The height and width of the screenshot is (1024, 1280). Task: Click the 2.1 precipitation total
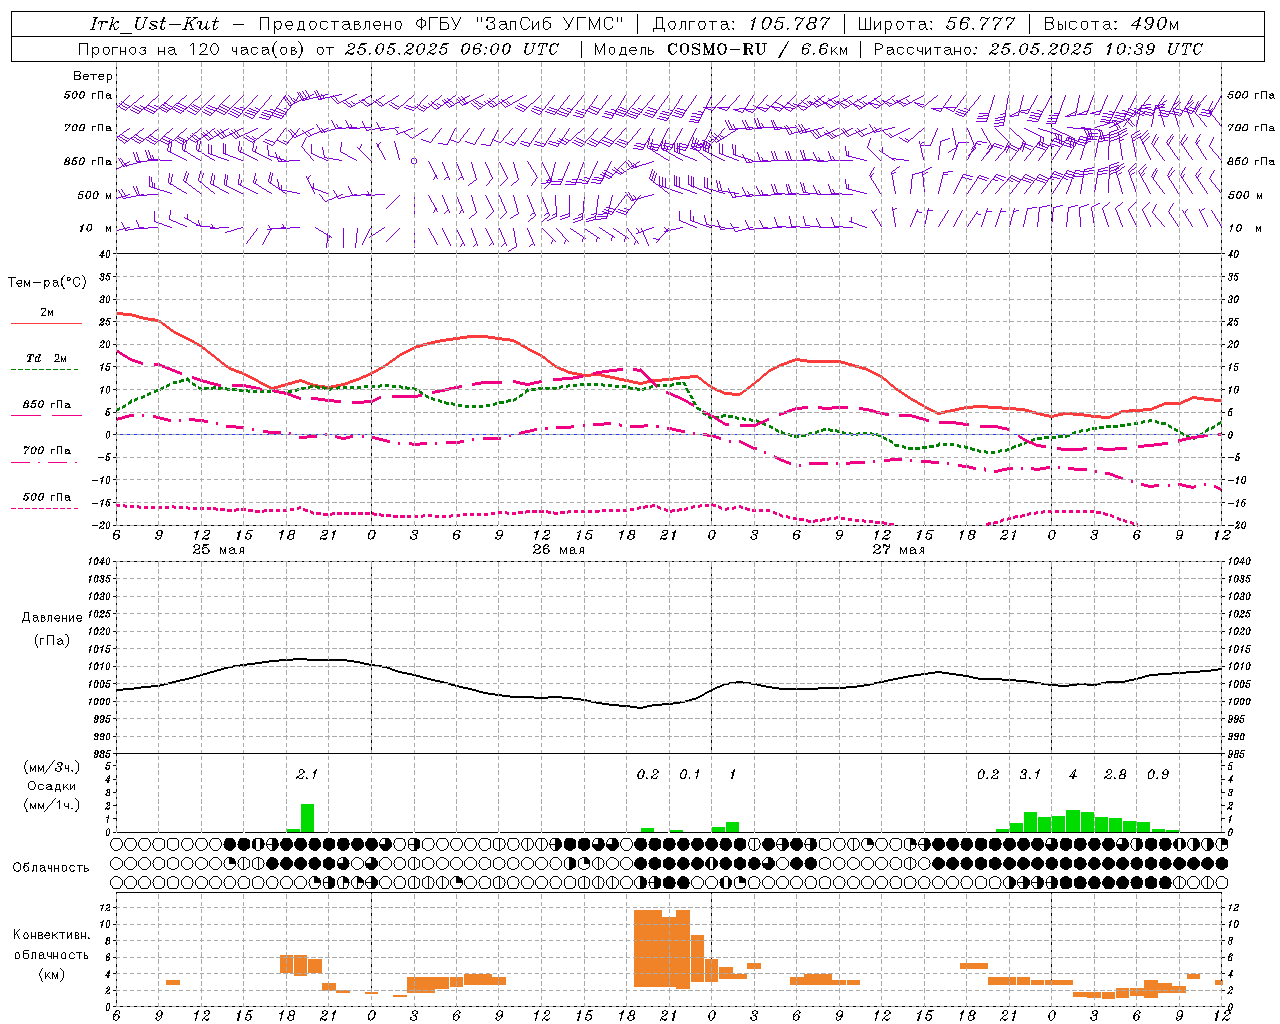307,774
